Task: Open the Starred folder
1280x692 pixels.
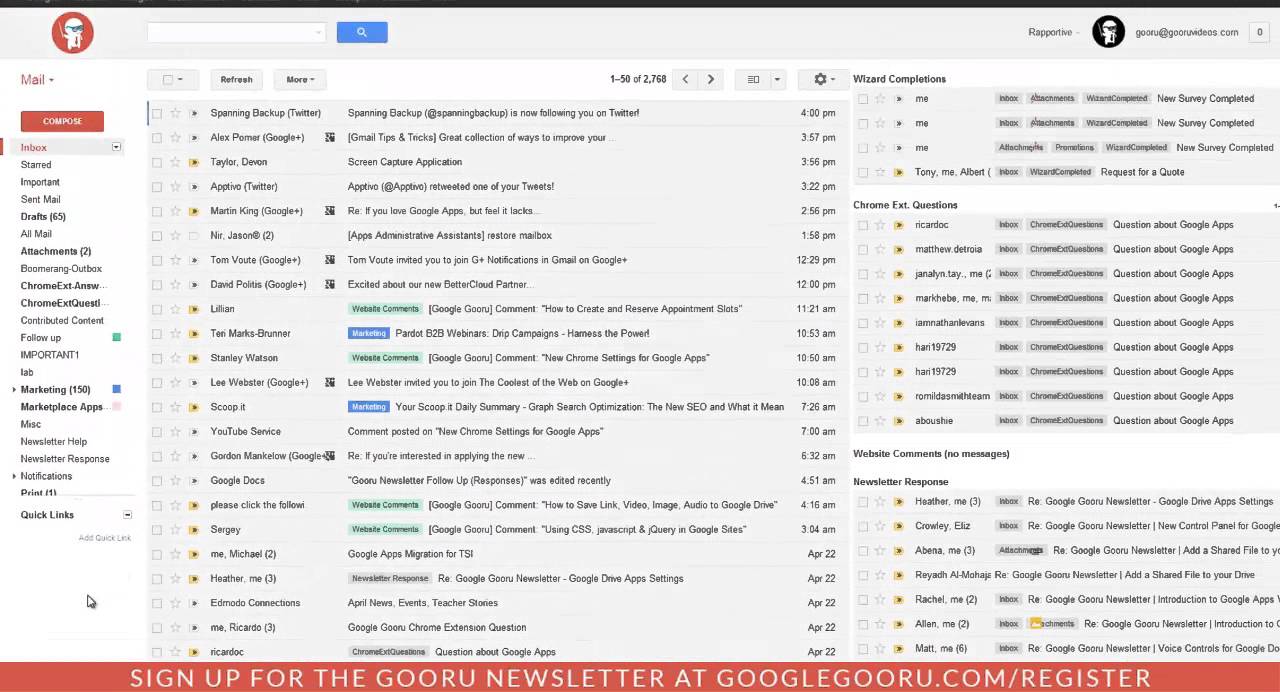Action: pyautogui.click(x=36, y=165)
